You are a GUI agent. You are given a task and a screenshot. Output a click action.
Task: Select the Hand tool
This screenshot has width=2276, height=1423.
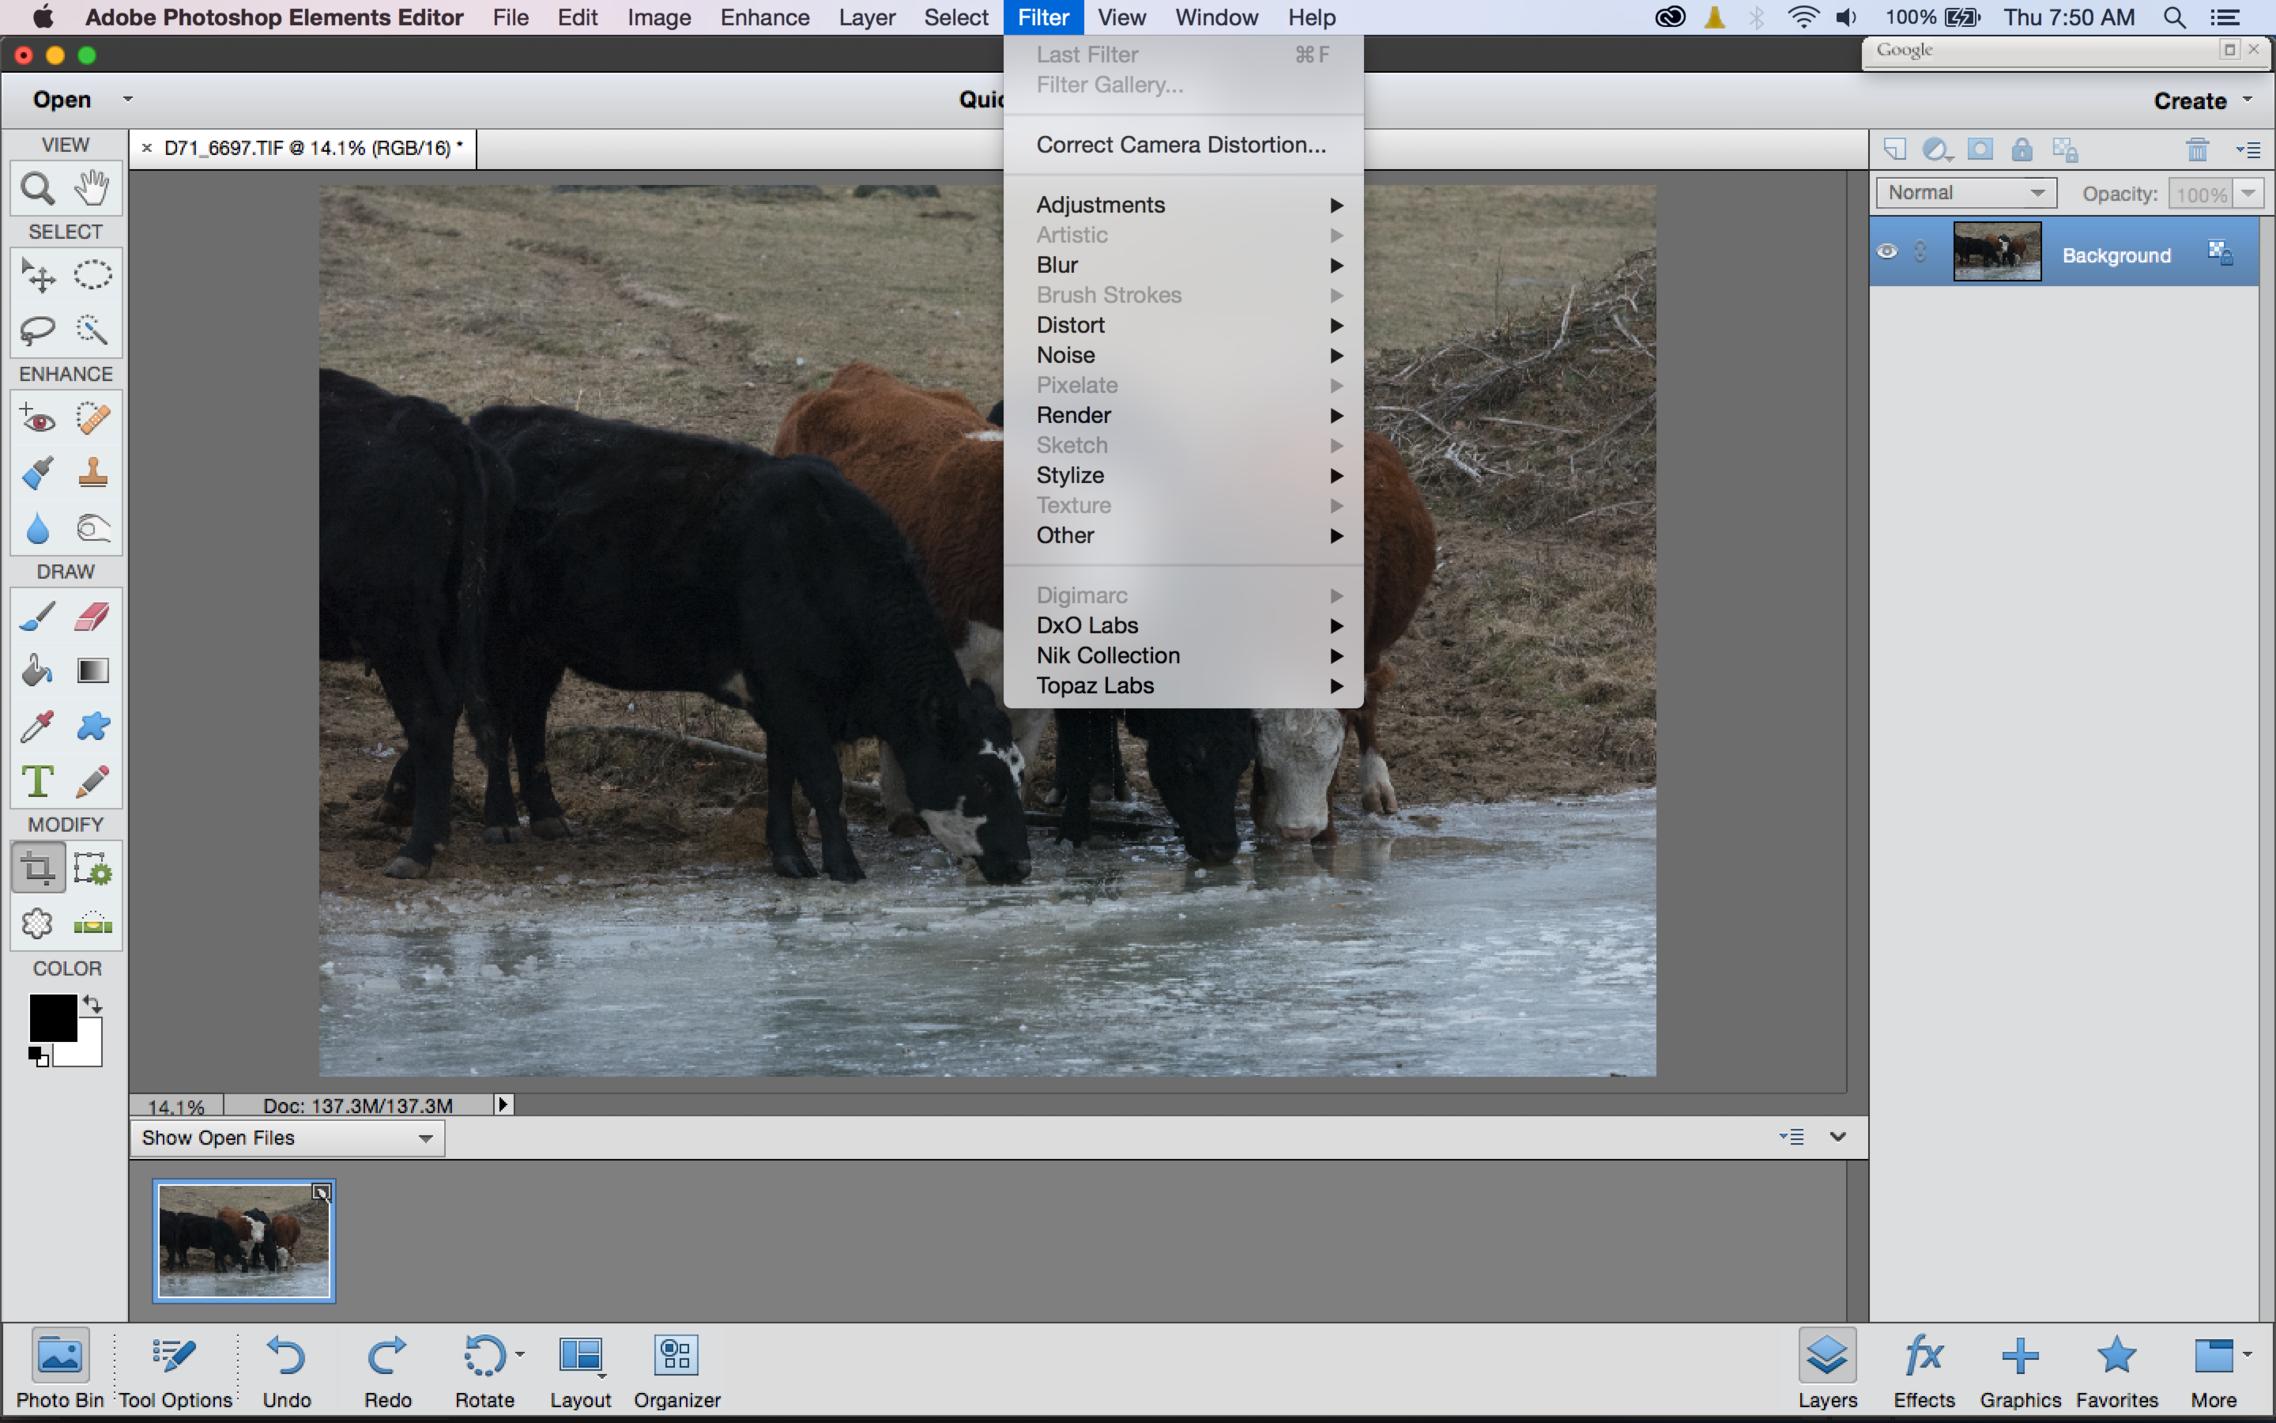[x=92, y=187]
